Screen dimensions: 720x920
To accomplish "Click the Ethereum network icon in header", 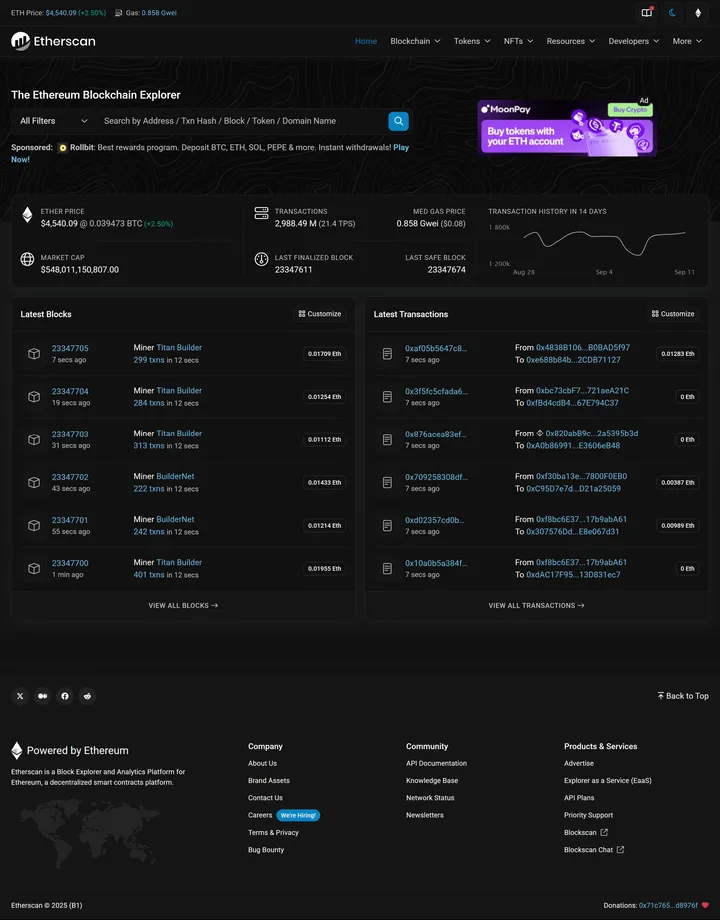I will click(x=698, y=13).
